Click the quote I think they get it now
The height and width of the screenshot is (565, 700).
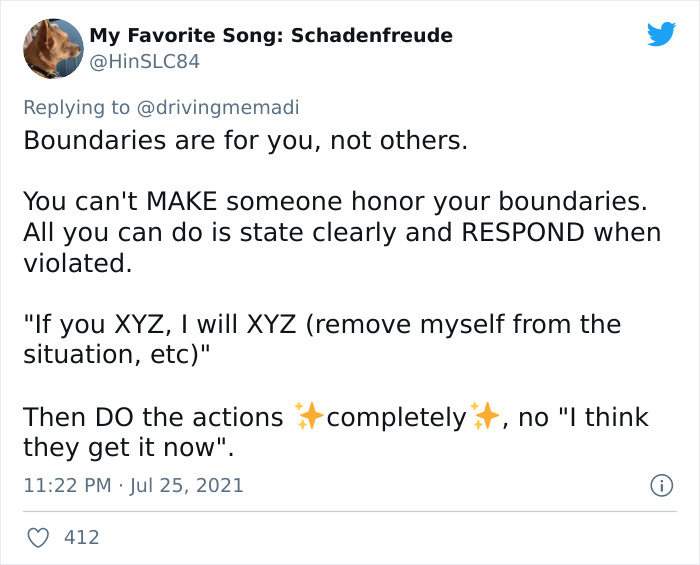click(336, 432)
